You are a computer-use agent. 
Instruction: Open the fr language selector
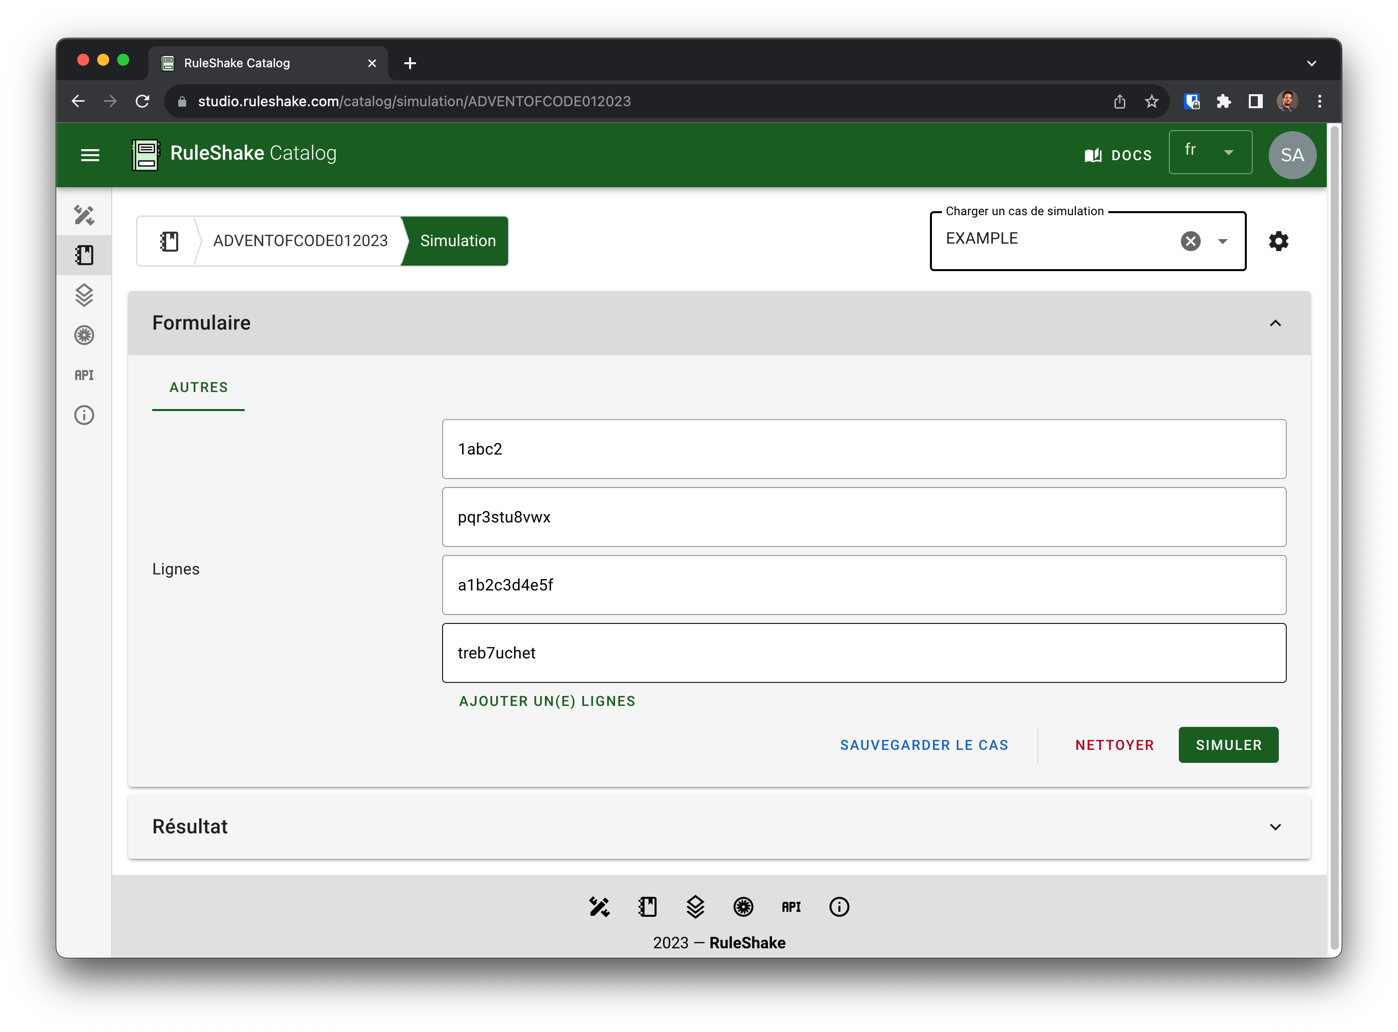coord(1210,152)
